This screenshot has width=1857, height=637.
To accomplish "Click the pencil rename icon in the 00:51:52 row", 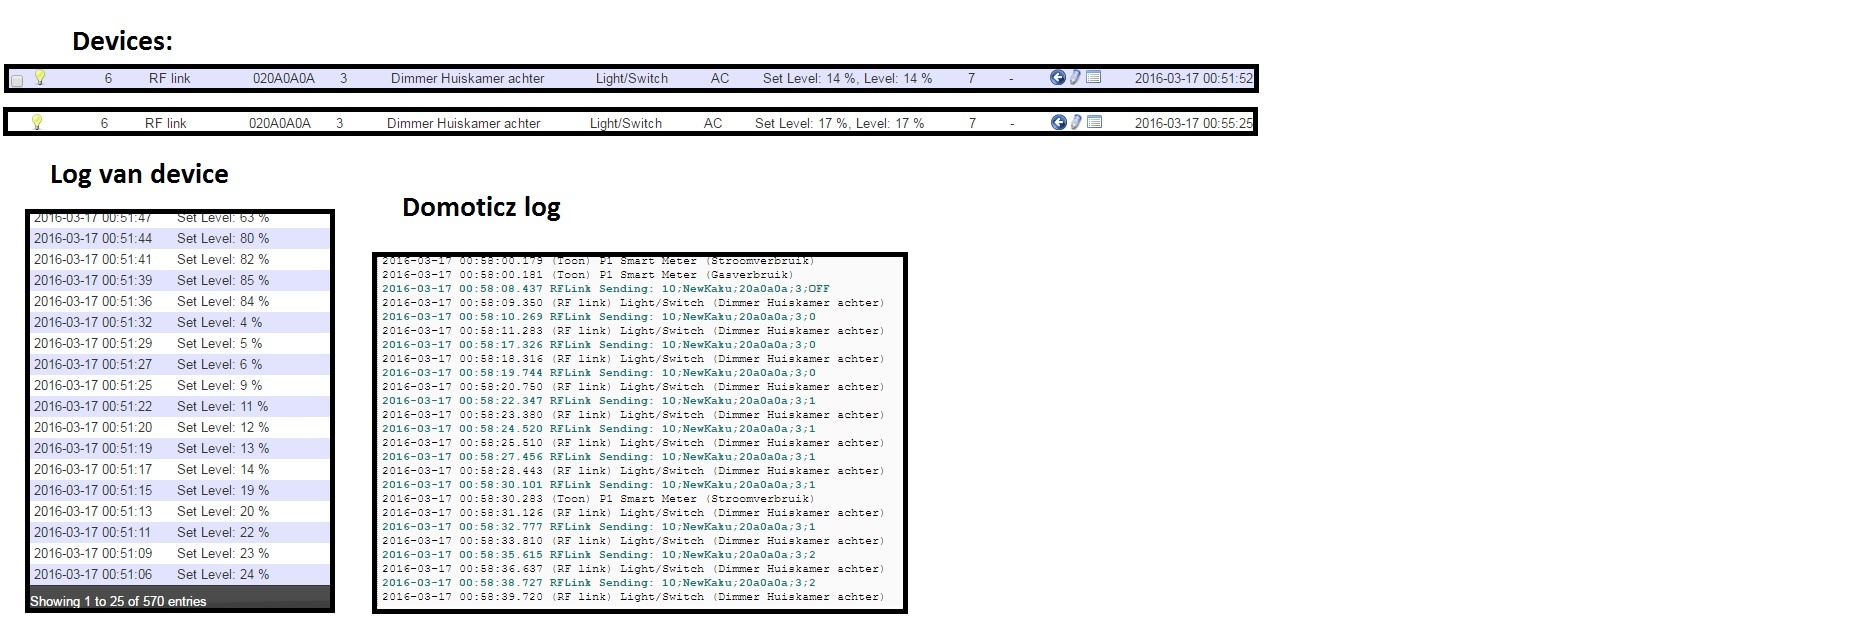I will [1076, 77].
